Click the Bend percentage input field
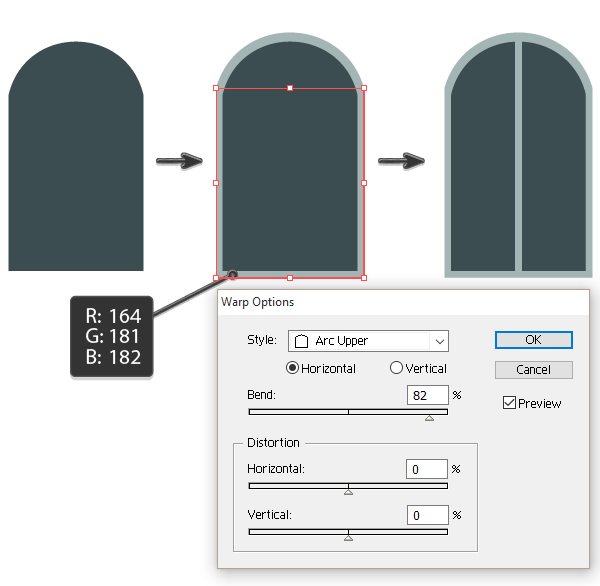This screenshot has height=586, width=600. point(427,395)
